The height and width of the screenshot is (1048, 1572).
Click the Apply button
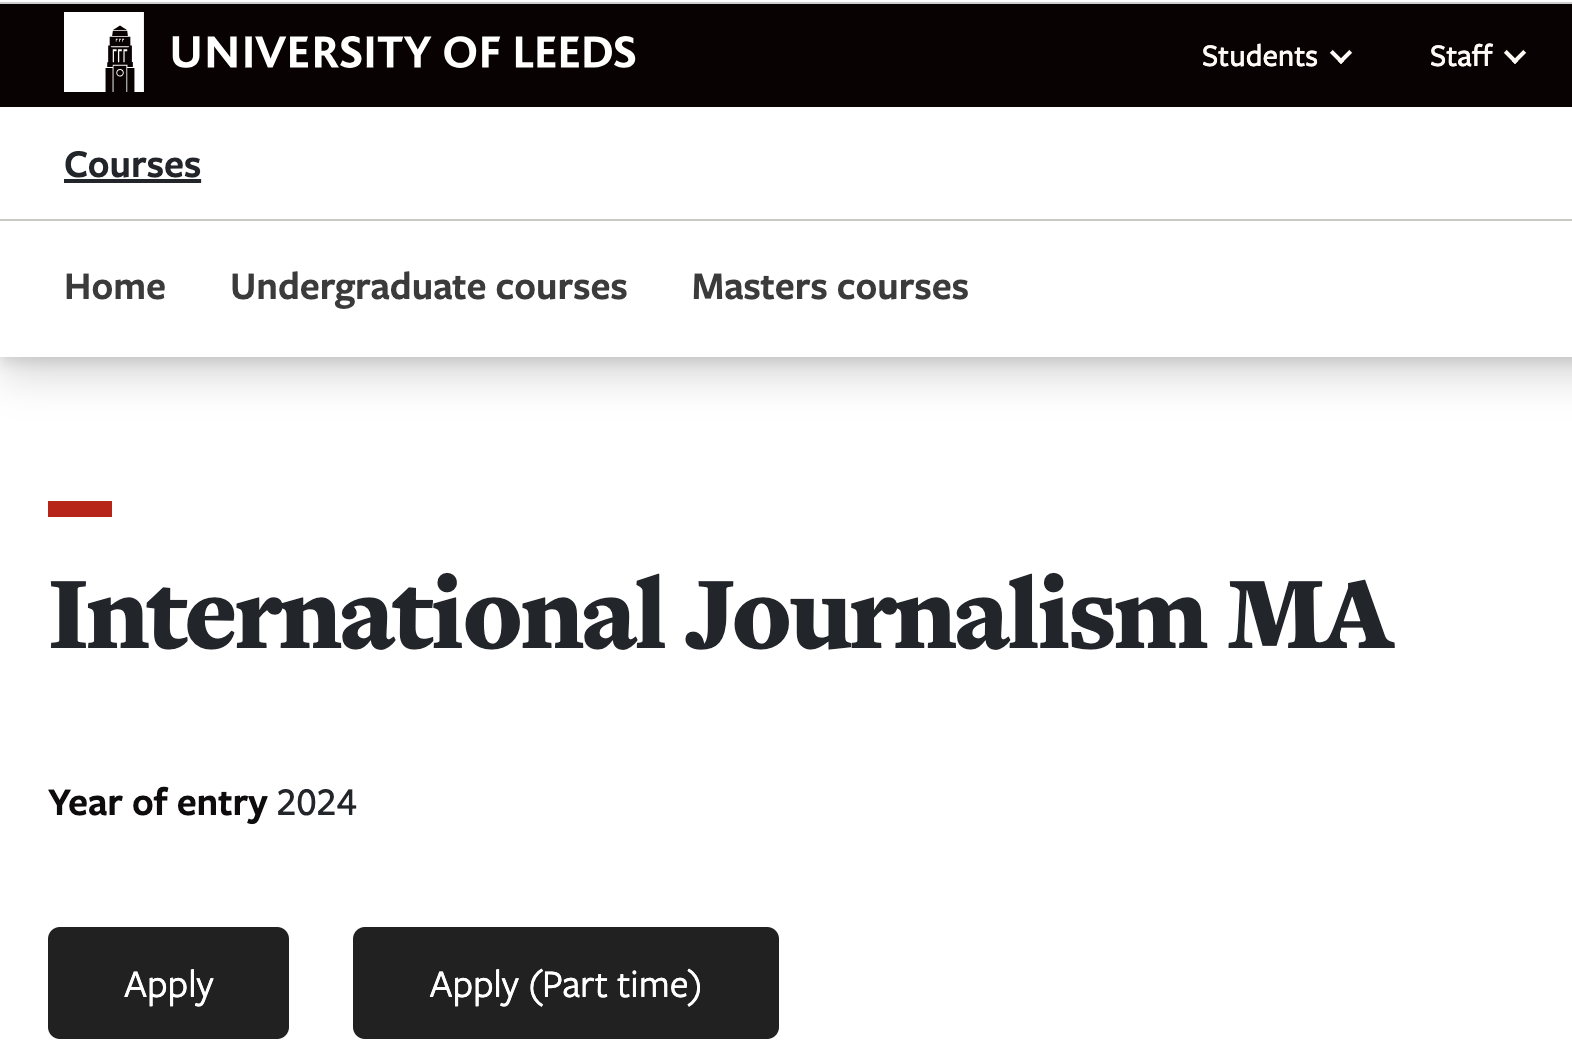[168, 983]
